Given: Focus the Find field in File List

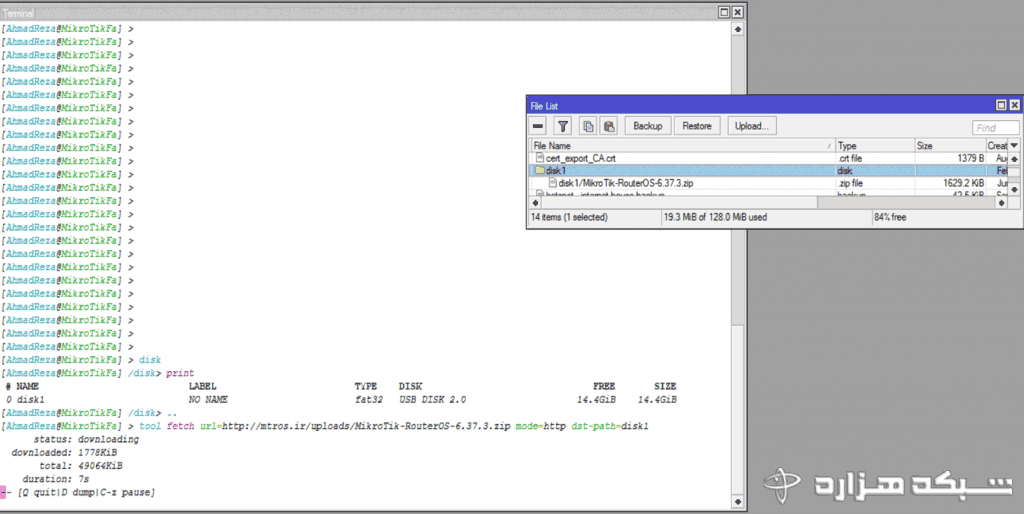Looking at the screenshot, I should click(995, 128).
